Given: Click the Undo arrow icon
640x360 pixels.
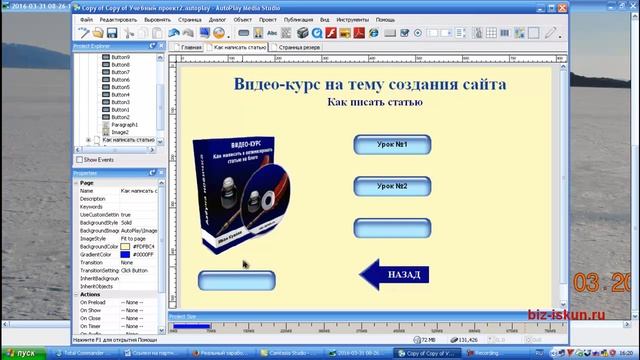Looking at the screenshot, I should tap(174, 33).
